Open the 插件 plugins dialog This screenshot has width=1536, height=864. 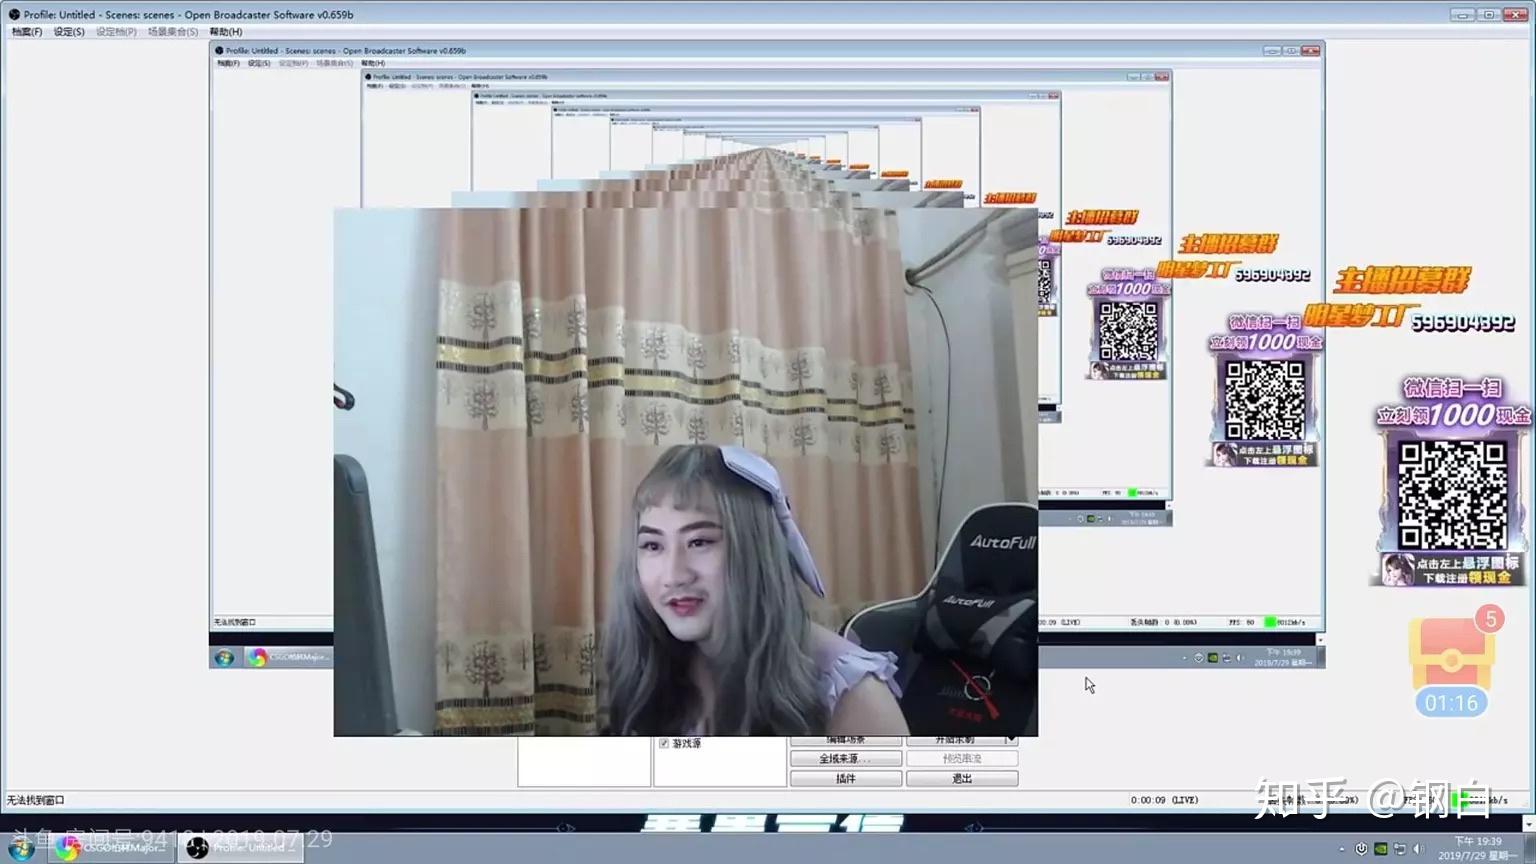click(x=845, y=777)
